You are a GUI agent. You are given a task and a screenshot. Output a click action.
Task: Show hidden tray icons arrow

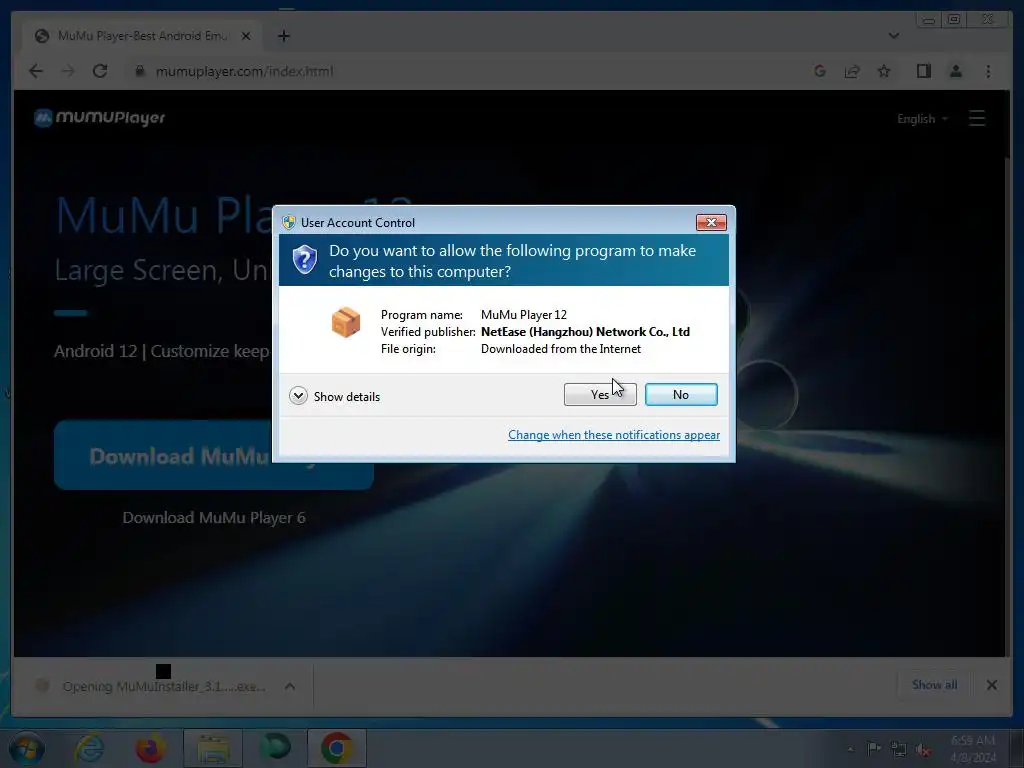tap(850, 750)
